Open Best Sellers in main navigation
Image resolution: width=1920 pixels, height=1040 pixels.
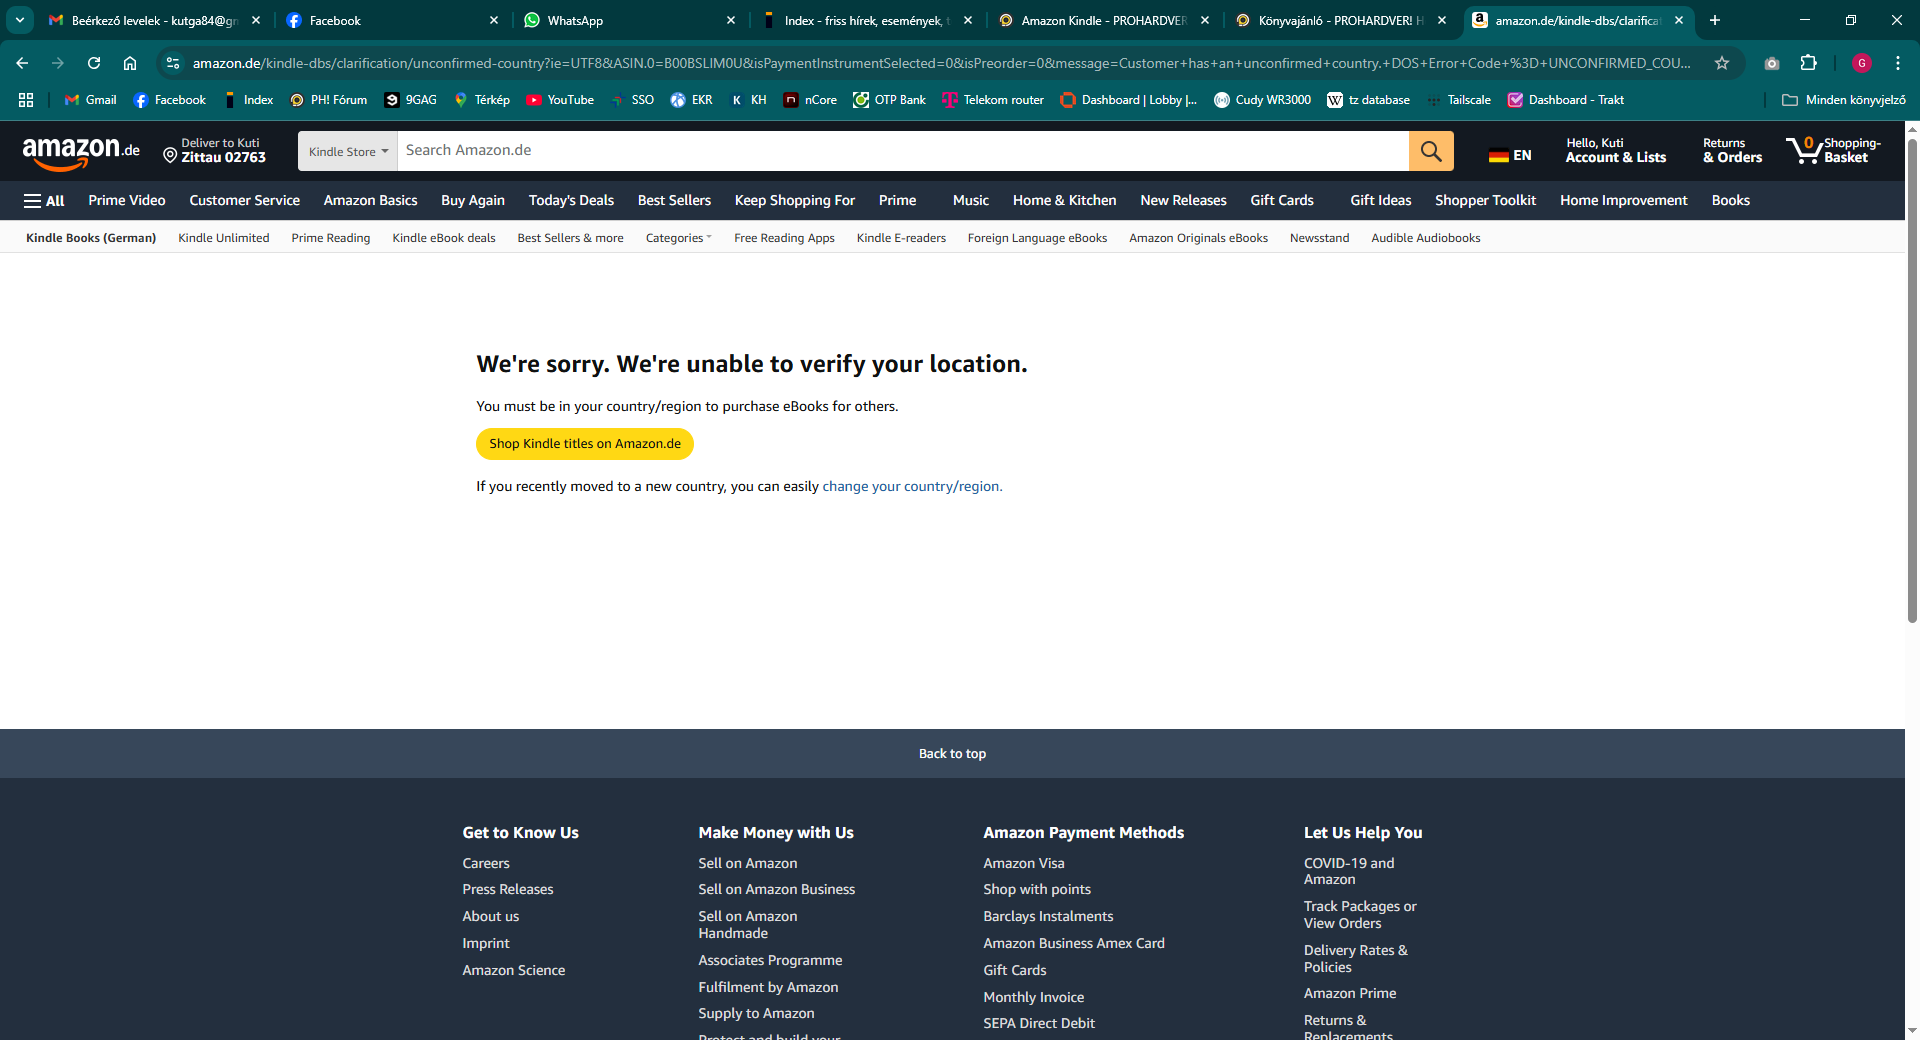coord(674,201)
